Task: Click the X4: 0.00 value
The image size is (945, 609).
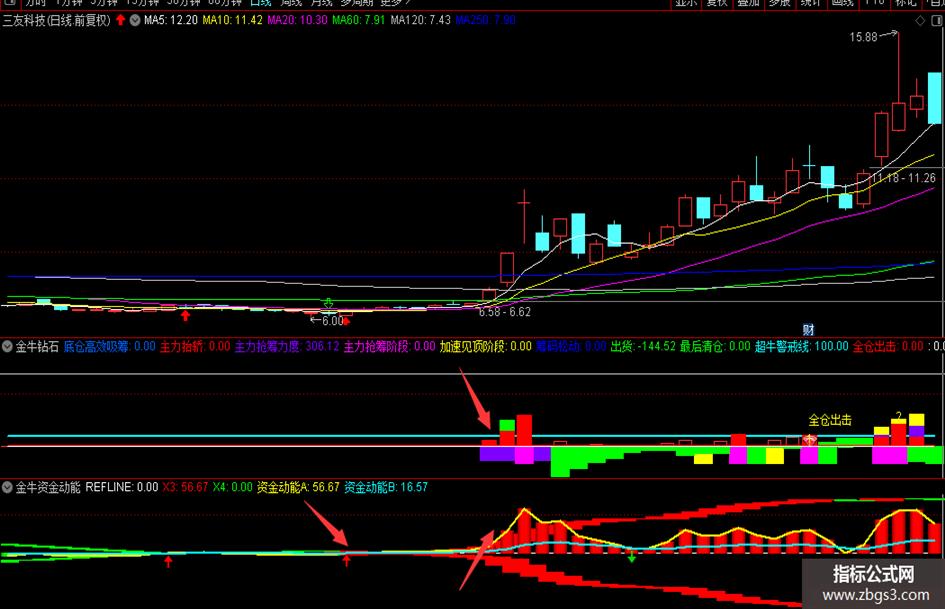Action: pyautogui.click(x=232, y=487)
